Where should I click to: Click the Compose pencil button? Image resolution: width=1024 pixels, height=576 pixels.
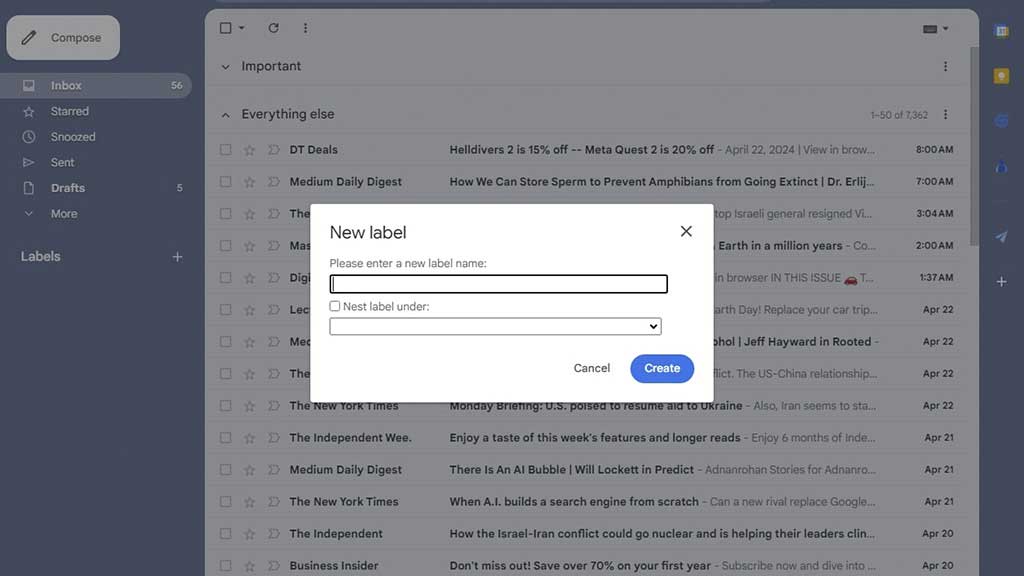tap(63, 38)
